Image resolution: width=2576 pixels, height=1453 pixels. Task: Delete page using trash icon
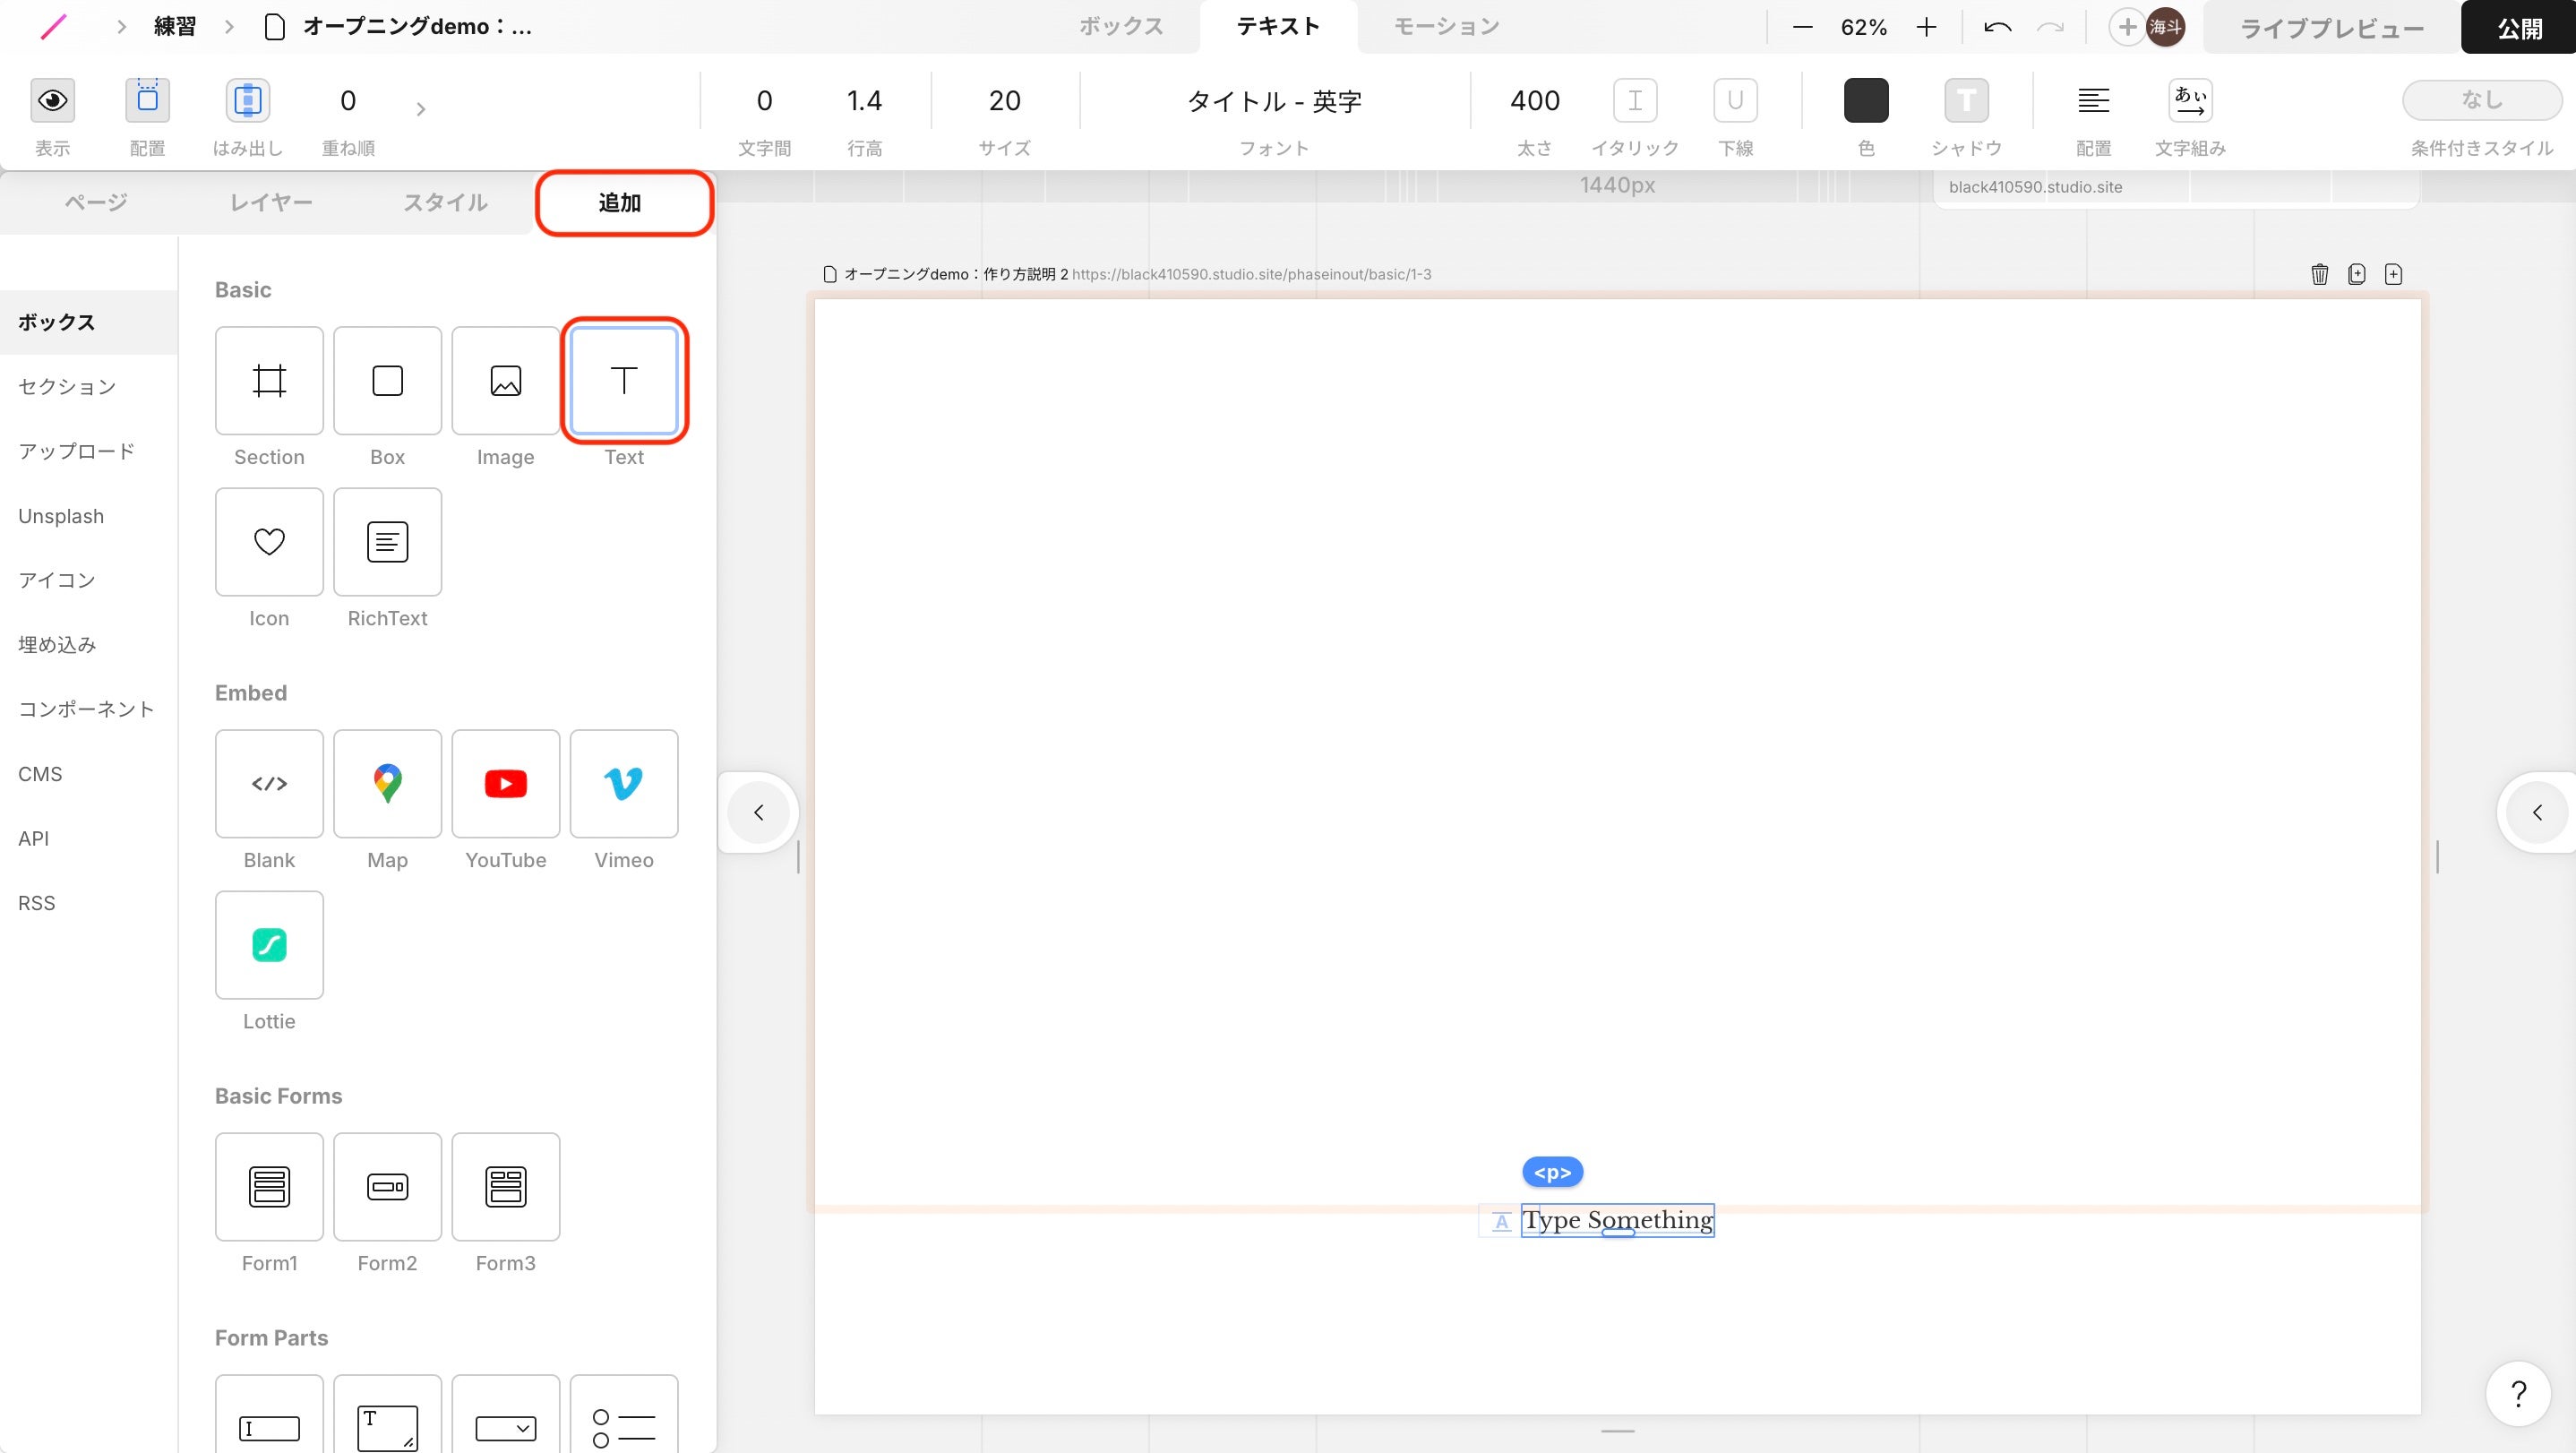[x=2319, y=274]
